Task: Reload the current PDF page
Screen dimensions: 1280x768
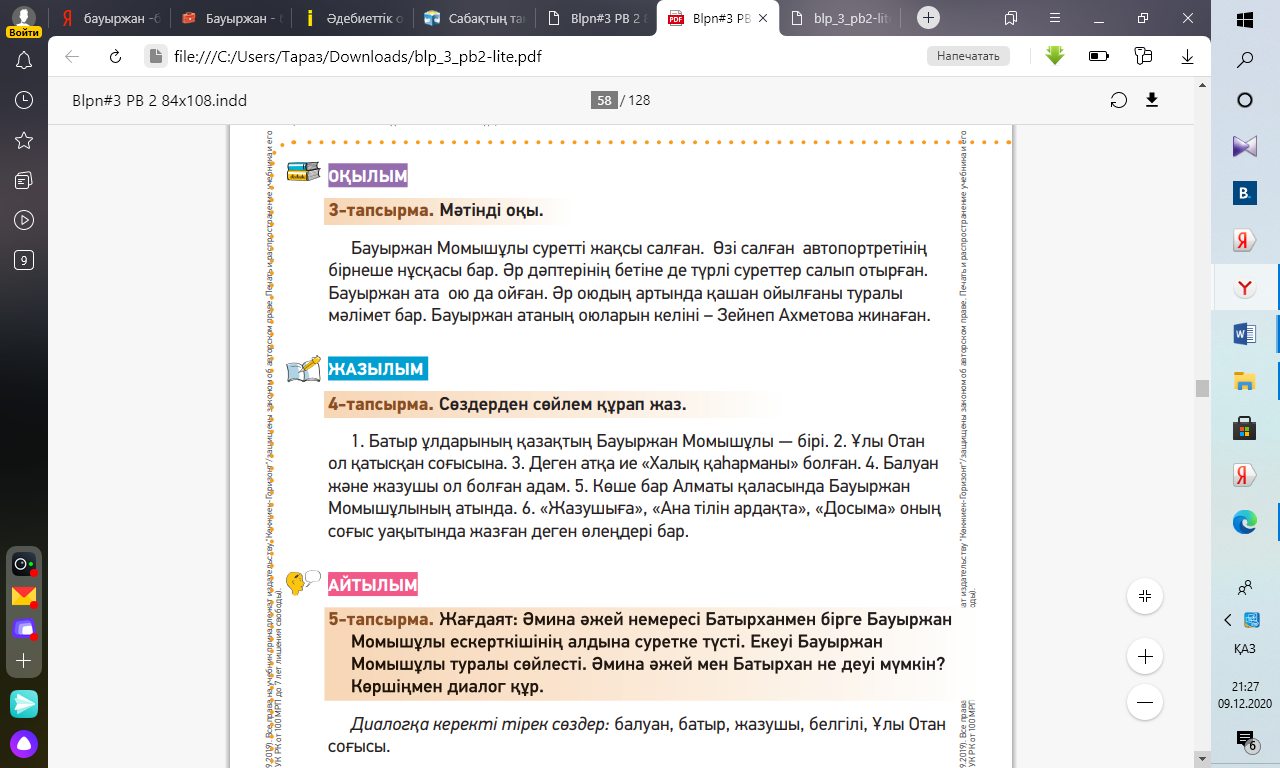Action: pos(115,56)
